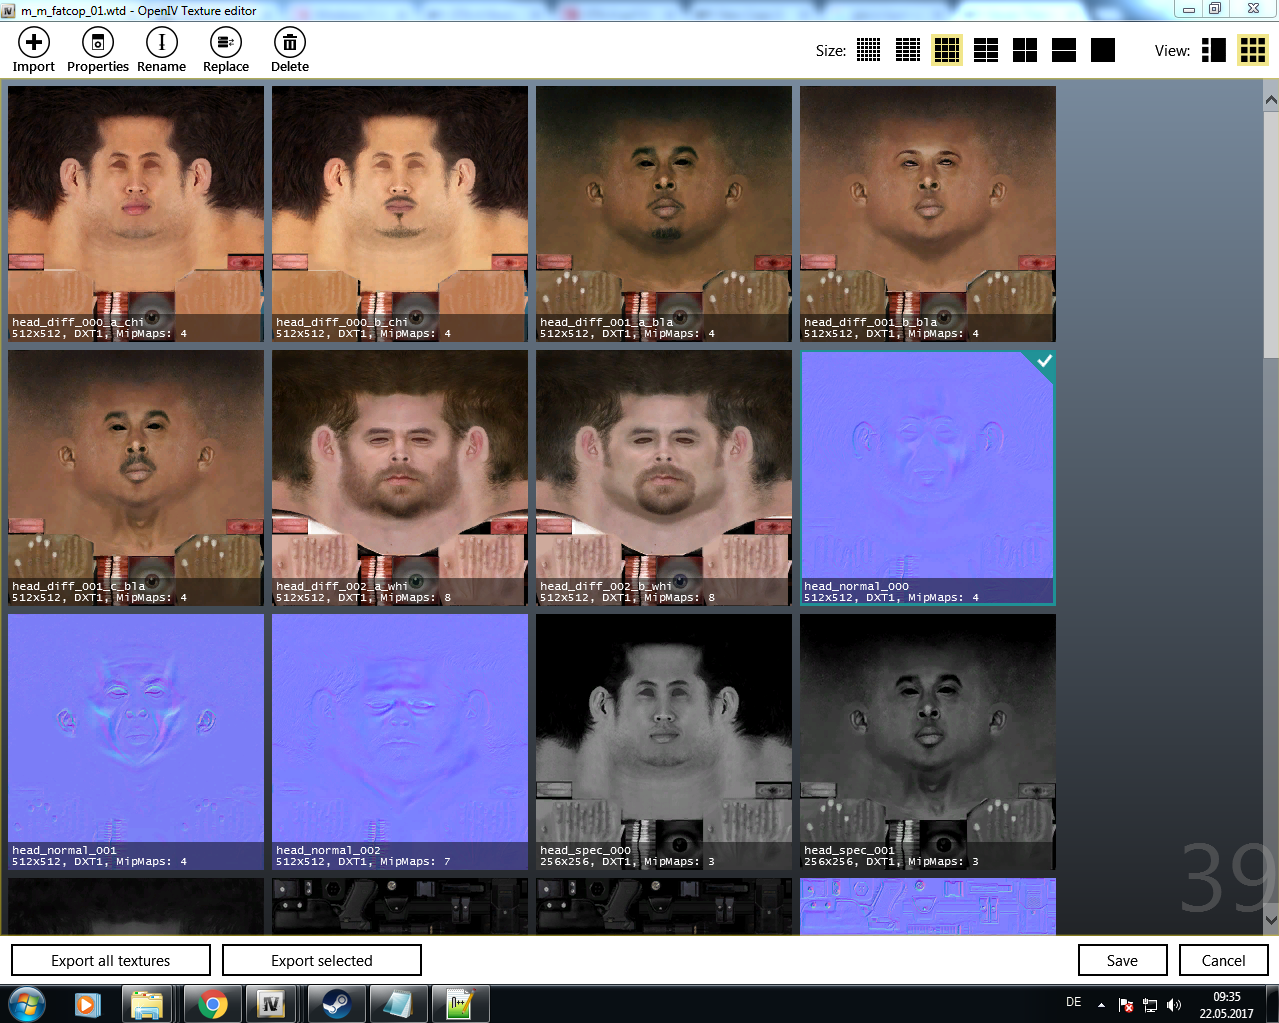Delete the selected texture with the trash icon
1279x1023 pixels.
(x=290, y=42)
